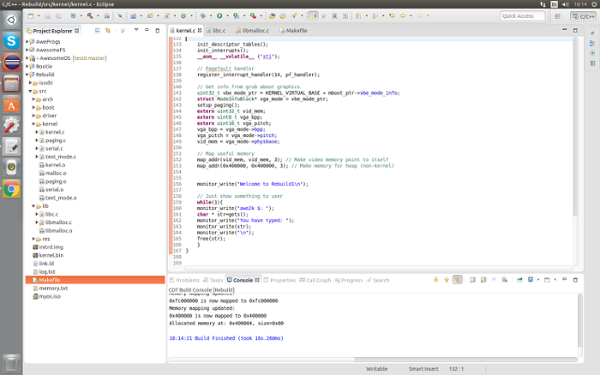600x375 pixels.
Task: Expand the res folder
Action: pyautogui.click(x=34, y=239)
